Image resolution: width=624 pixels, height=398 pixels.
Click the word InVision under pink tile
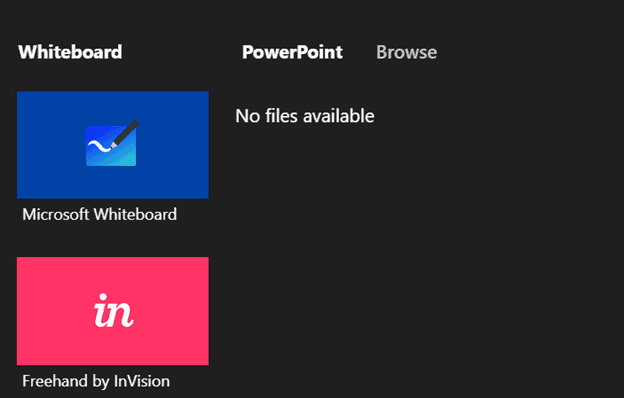coord(142,381)
